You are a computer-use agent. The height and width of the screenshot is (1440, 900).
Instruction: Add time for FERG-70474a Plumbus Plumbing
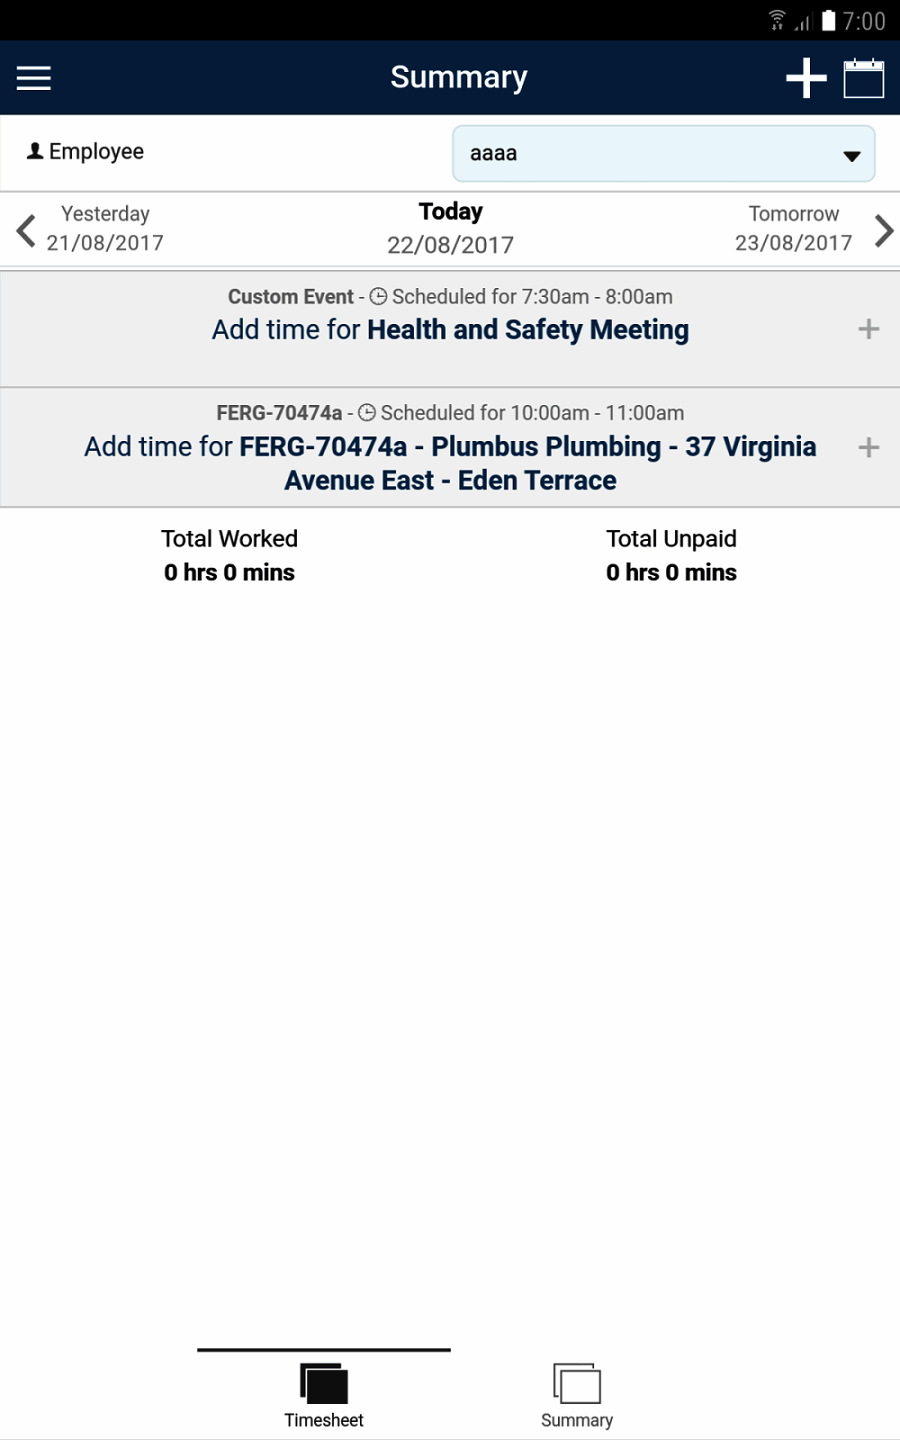click(450, 463)
